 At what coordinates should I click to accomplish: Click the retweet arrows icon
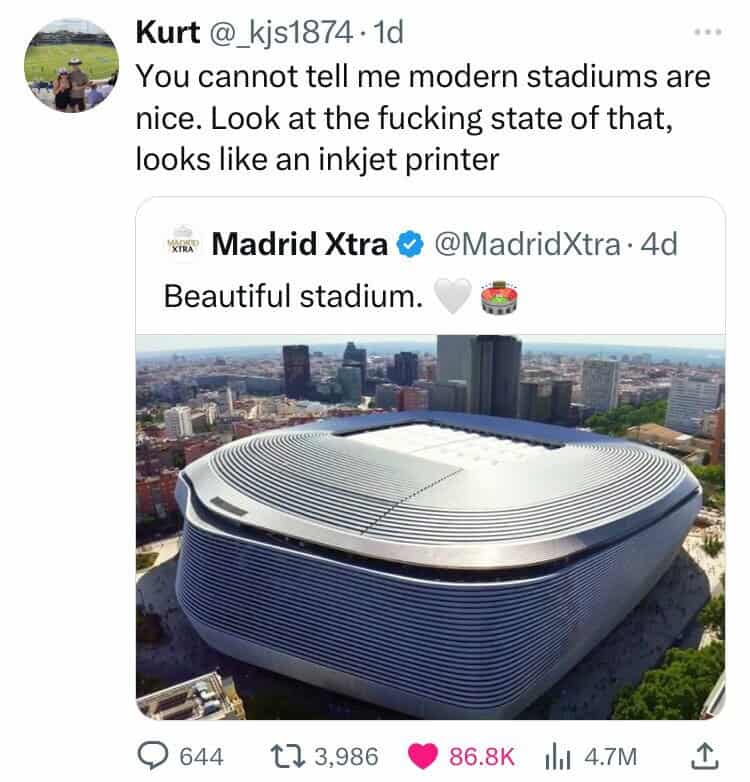tap(287, 756)
